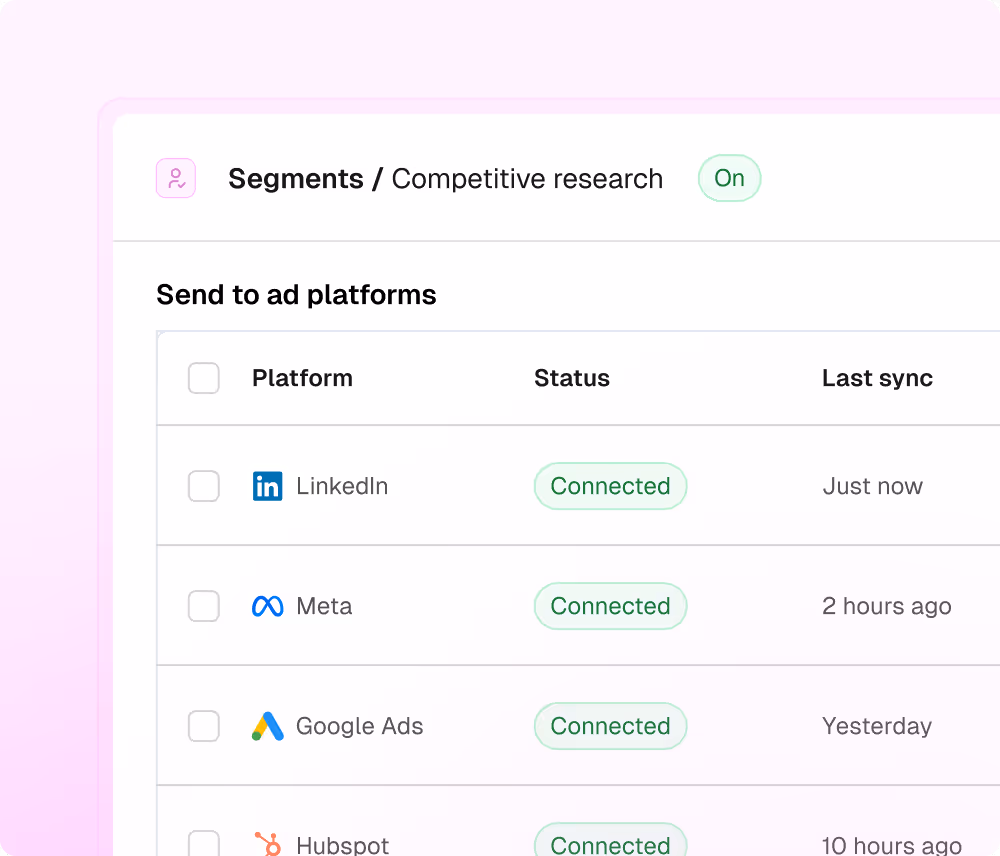
Task: Check the Google Ads row checkbox
Action: tap(204, 726)
